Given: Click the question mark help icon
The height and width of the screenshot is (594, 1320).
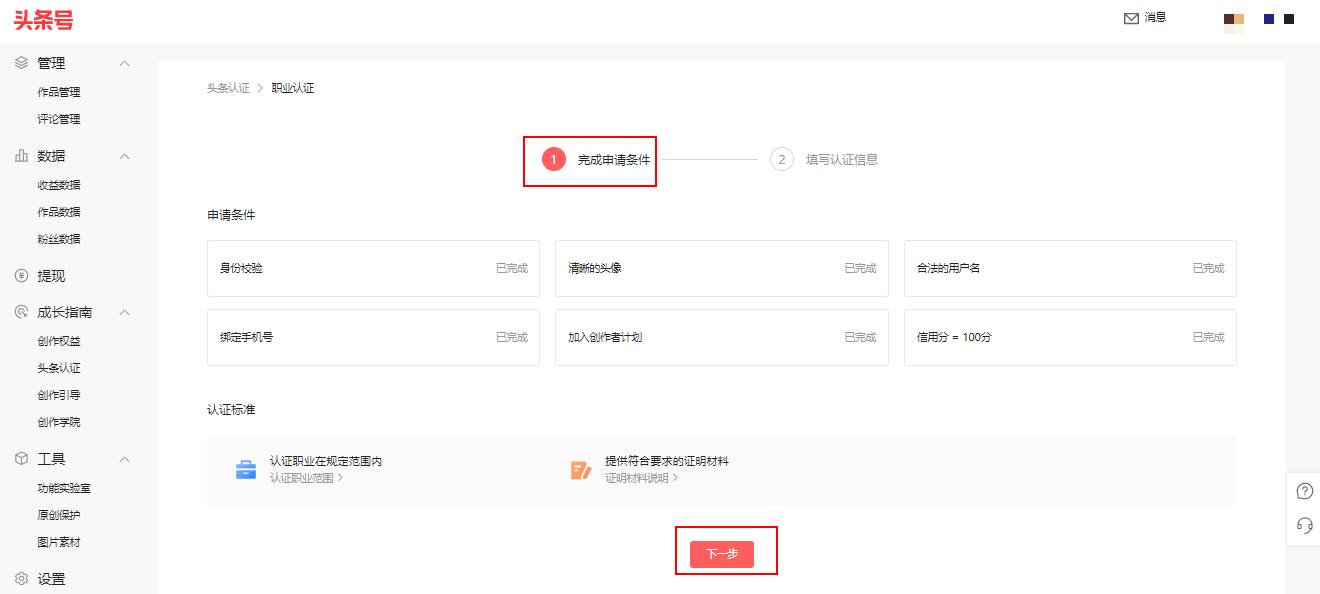Looking at the screenshot, I should [1303, 491].
